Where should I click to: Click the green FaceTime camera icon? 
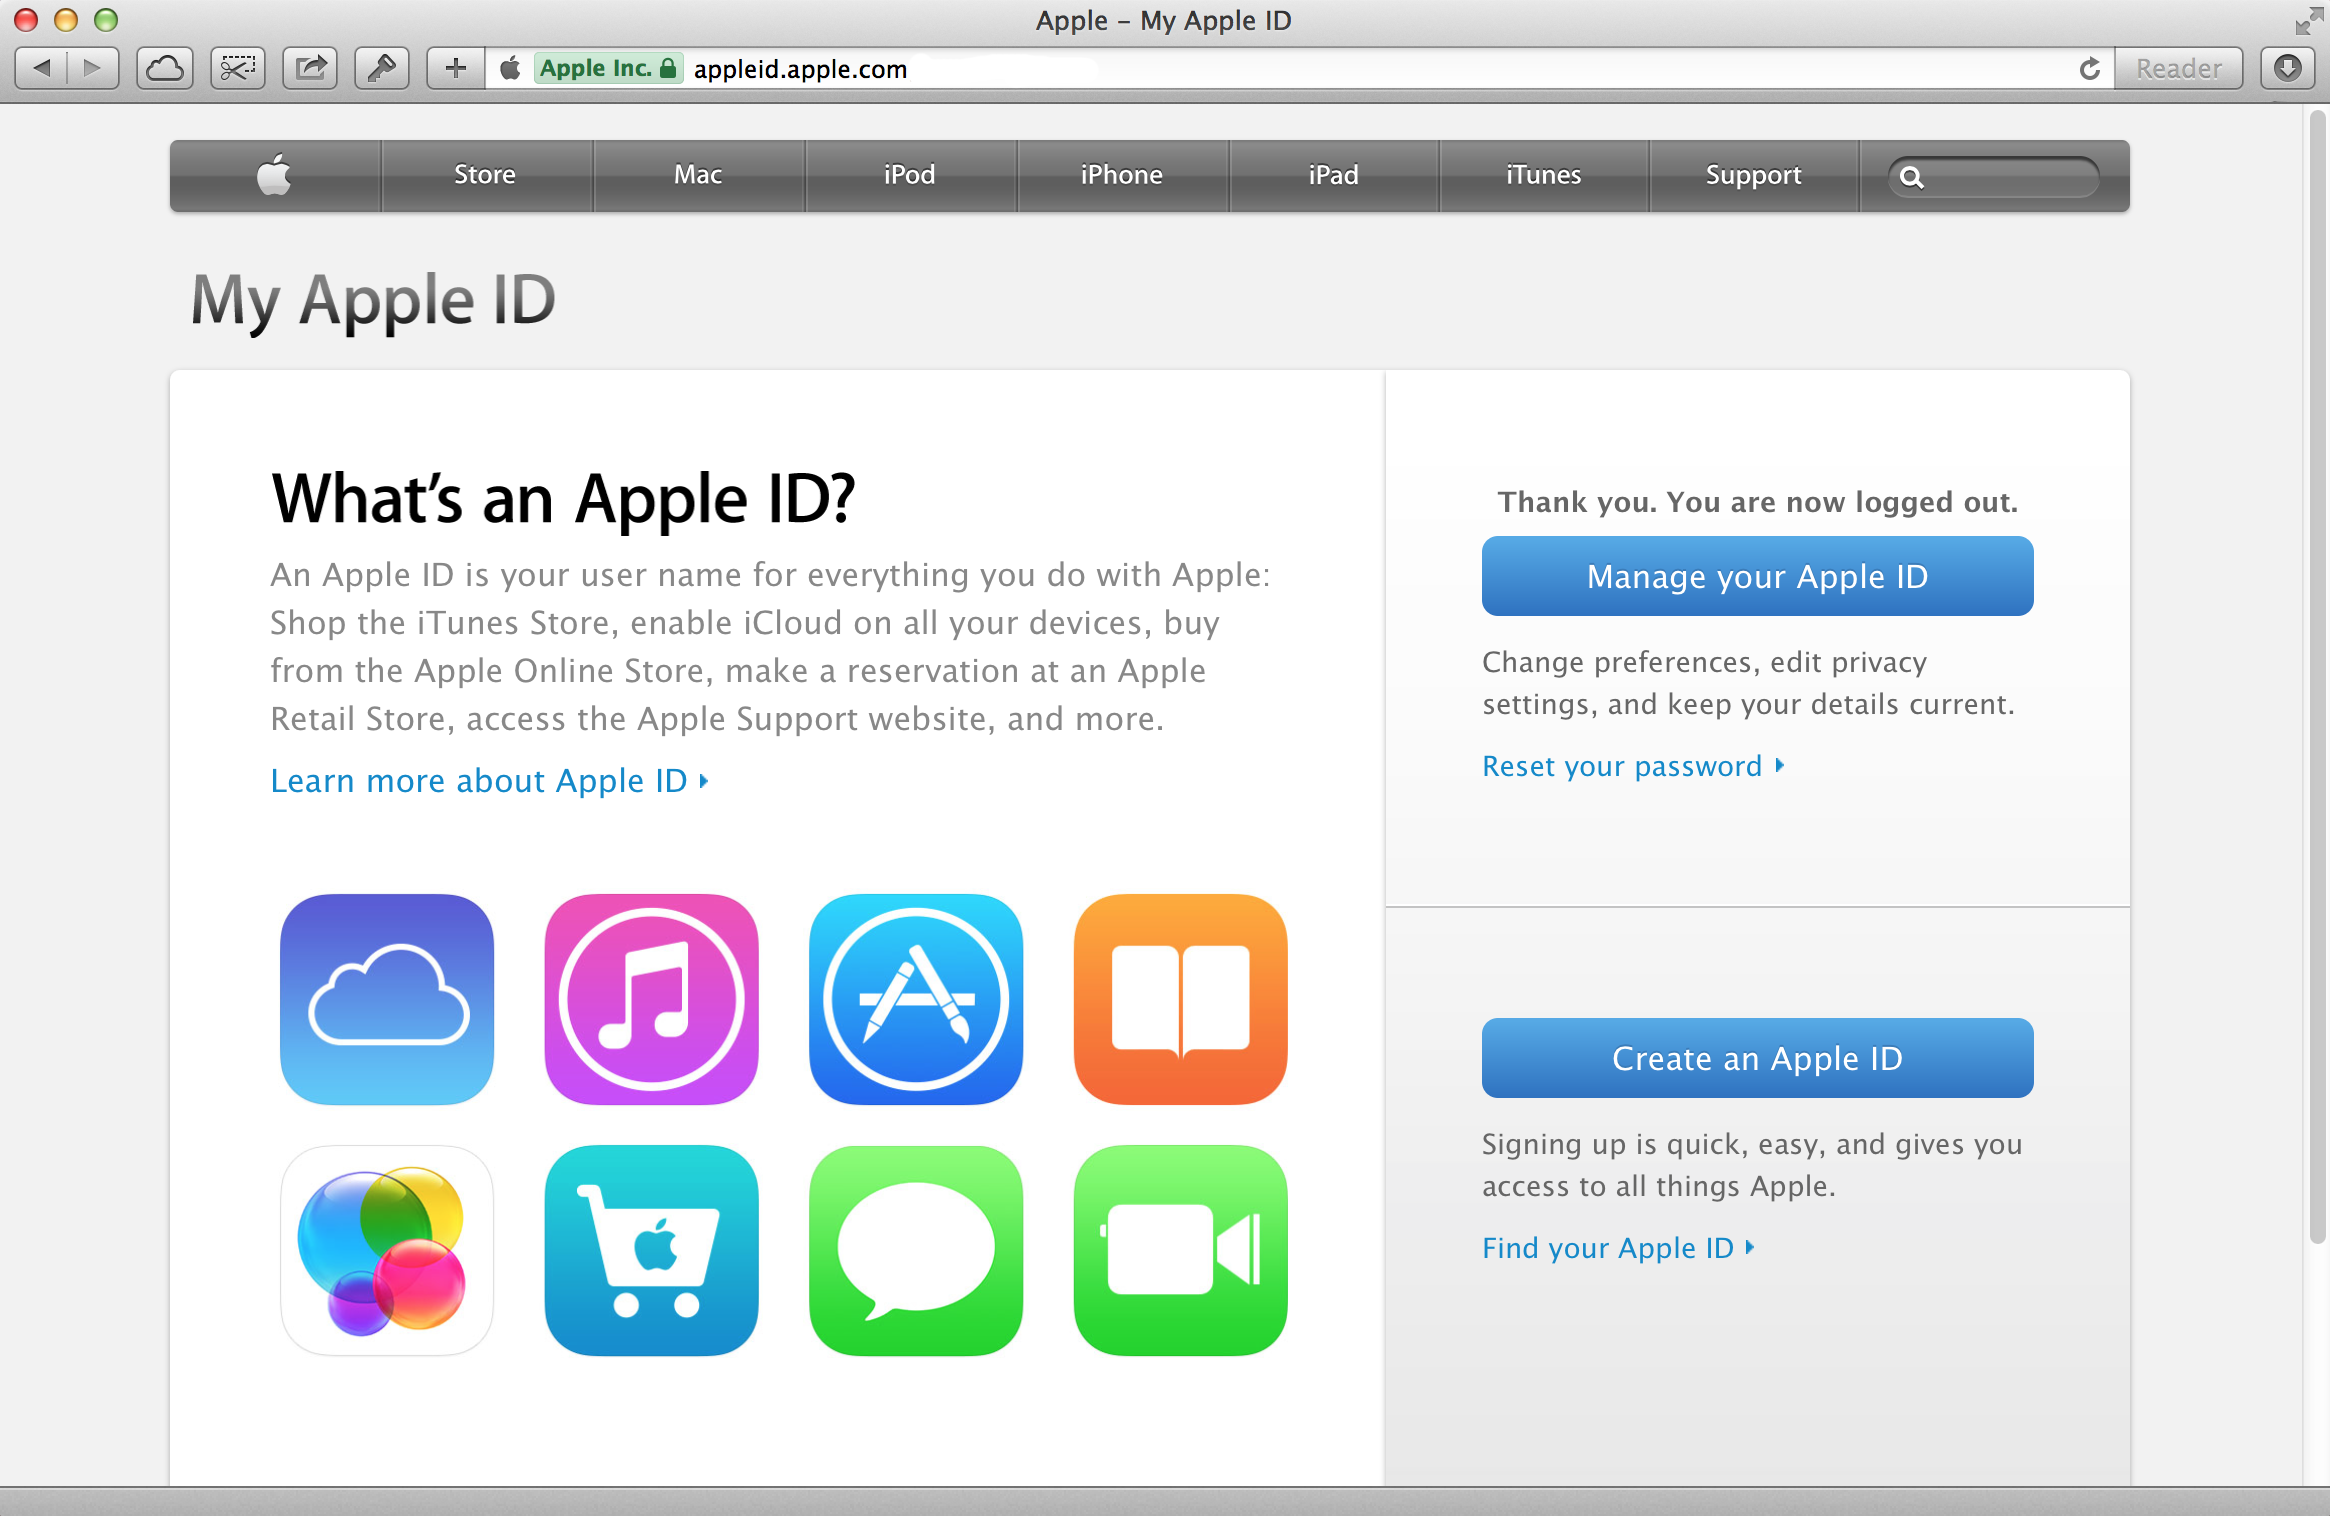pyautogui.click(x=1180, y=1250)
